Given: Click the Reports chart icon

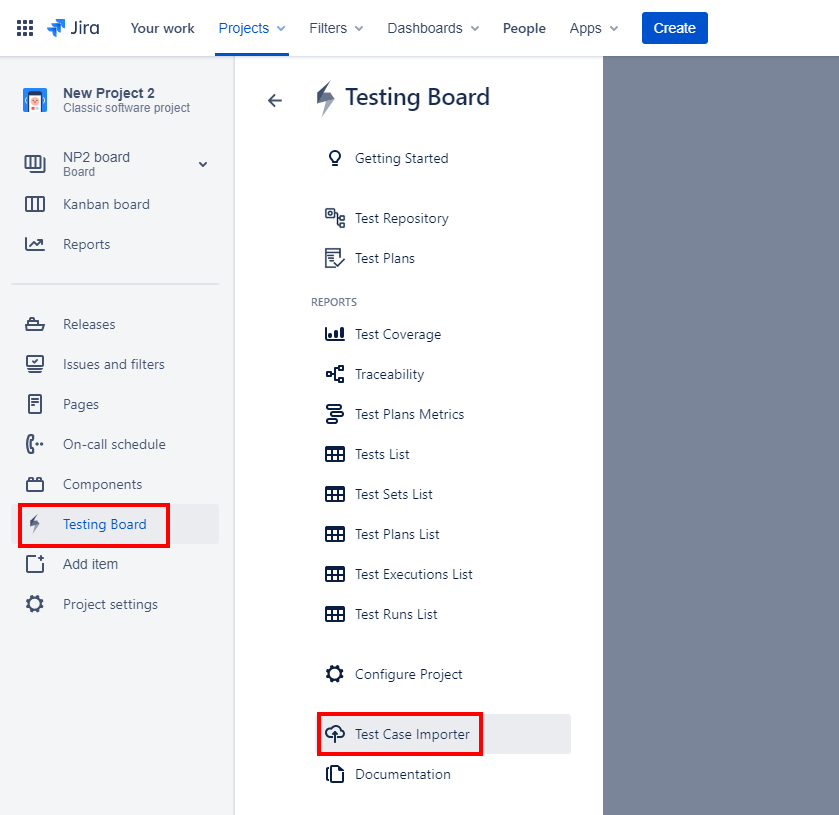Looking at the screenshot, I should (x=35, y=244).
